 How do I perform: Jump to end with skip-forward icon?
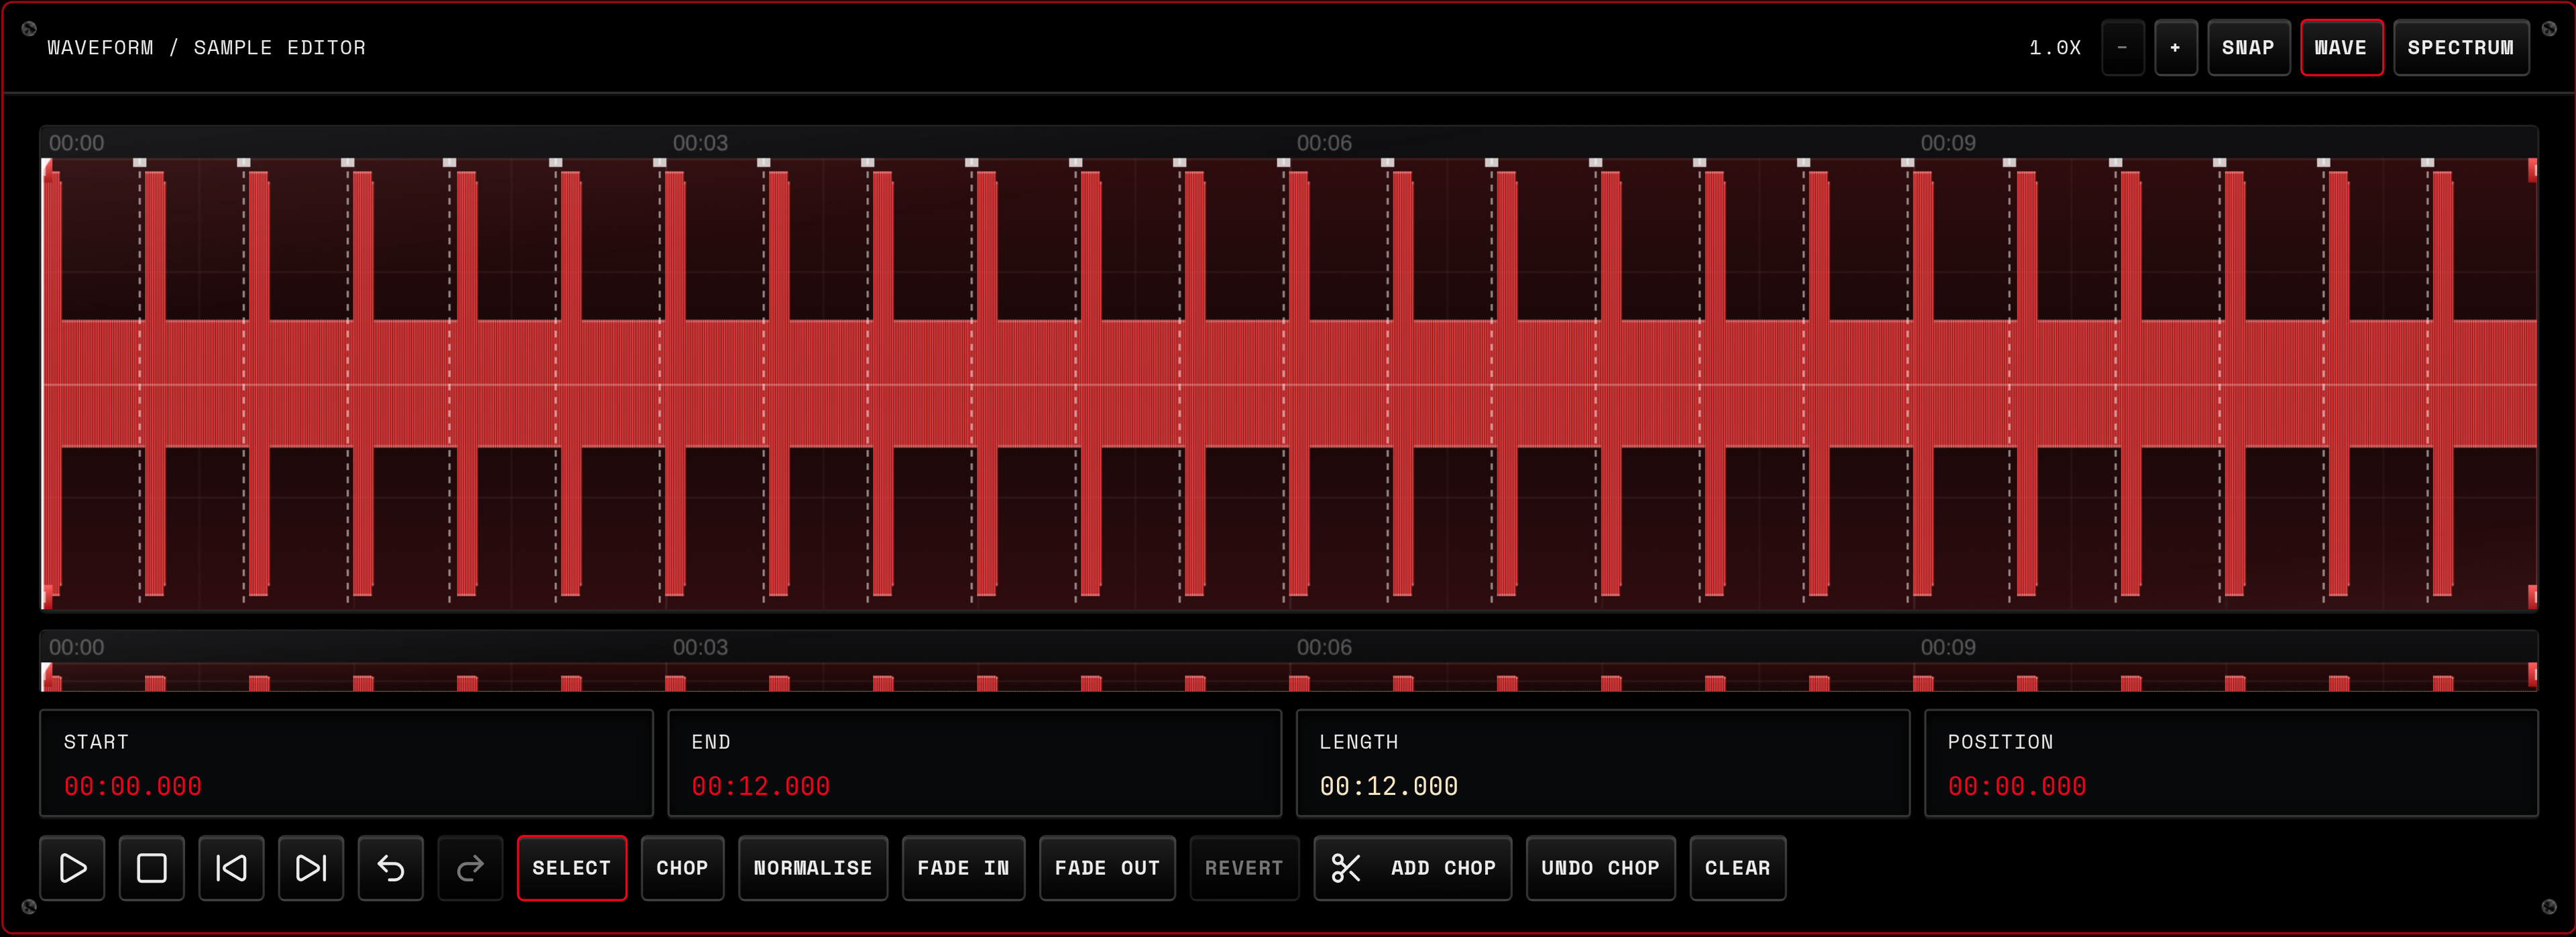click(x=311, y=868)
